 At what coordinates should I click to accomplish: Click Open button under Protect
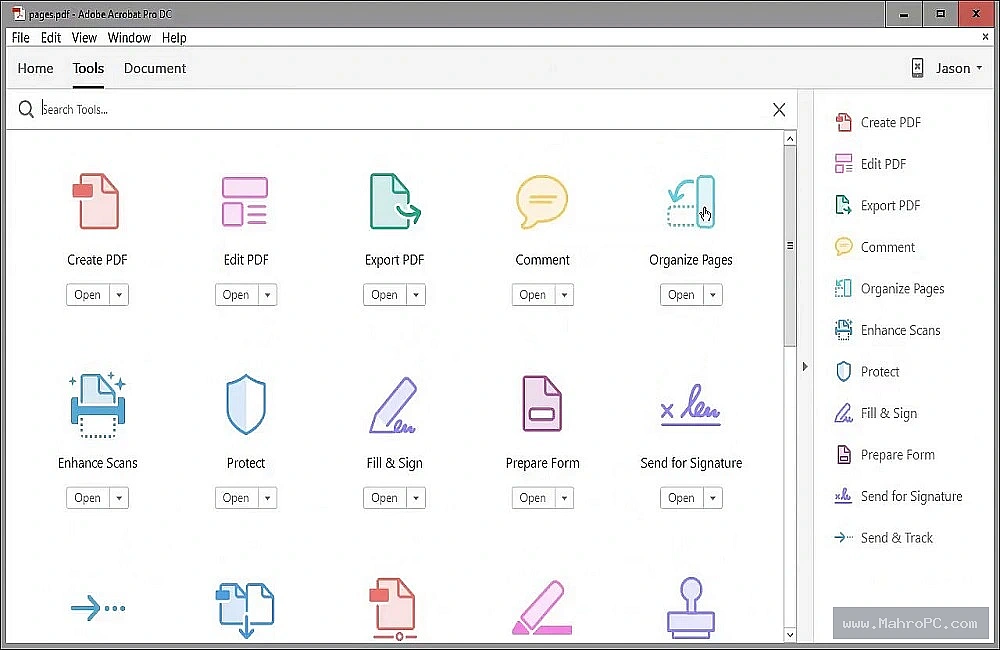point(236,498)
